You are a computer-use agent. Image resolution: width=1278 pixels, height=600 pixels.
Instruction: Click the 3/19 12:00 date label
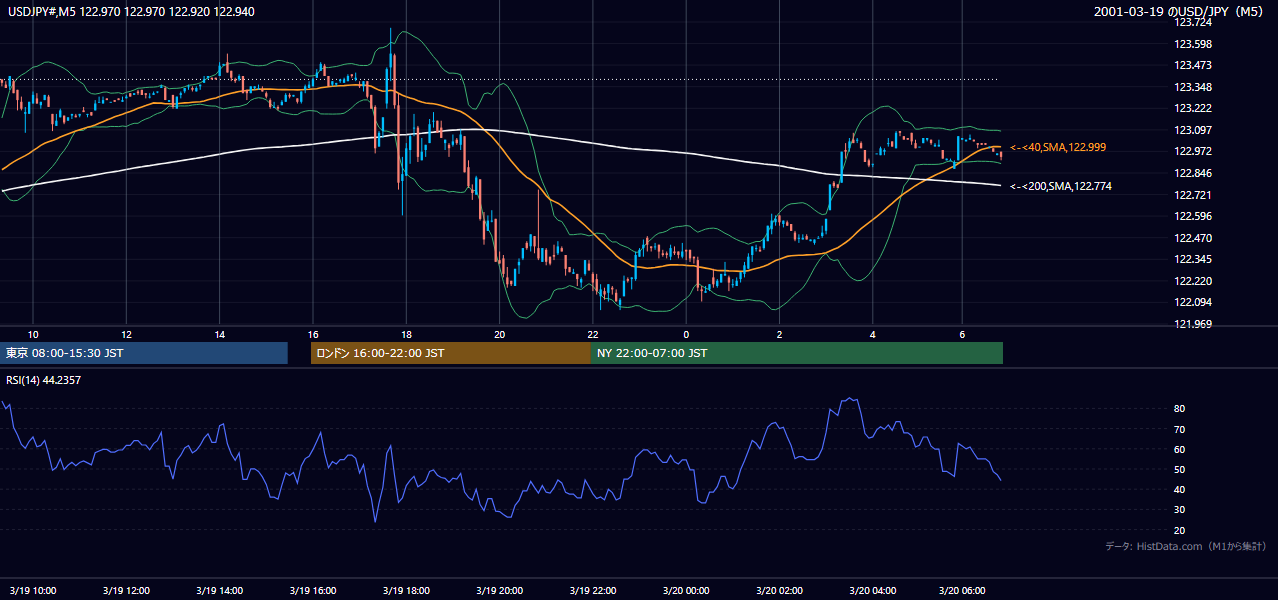(126, 591)
